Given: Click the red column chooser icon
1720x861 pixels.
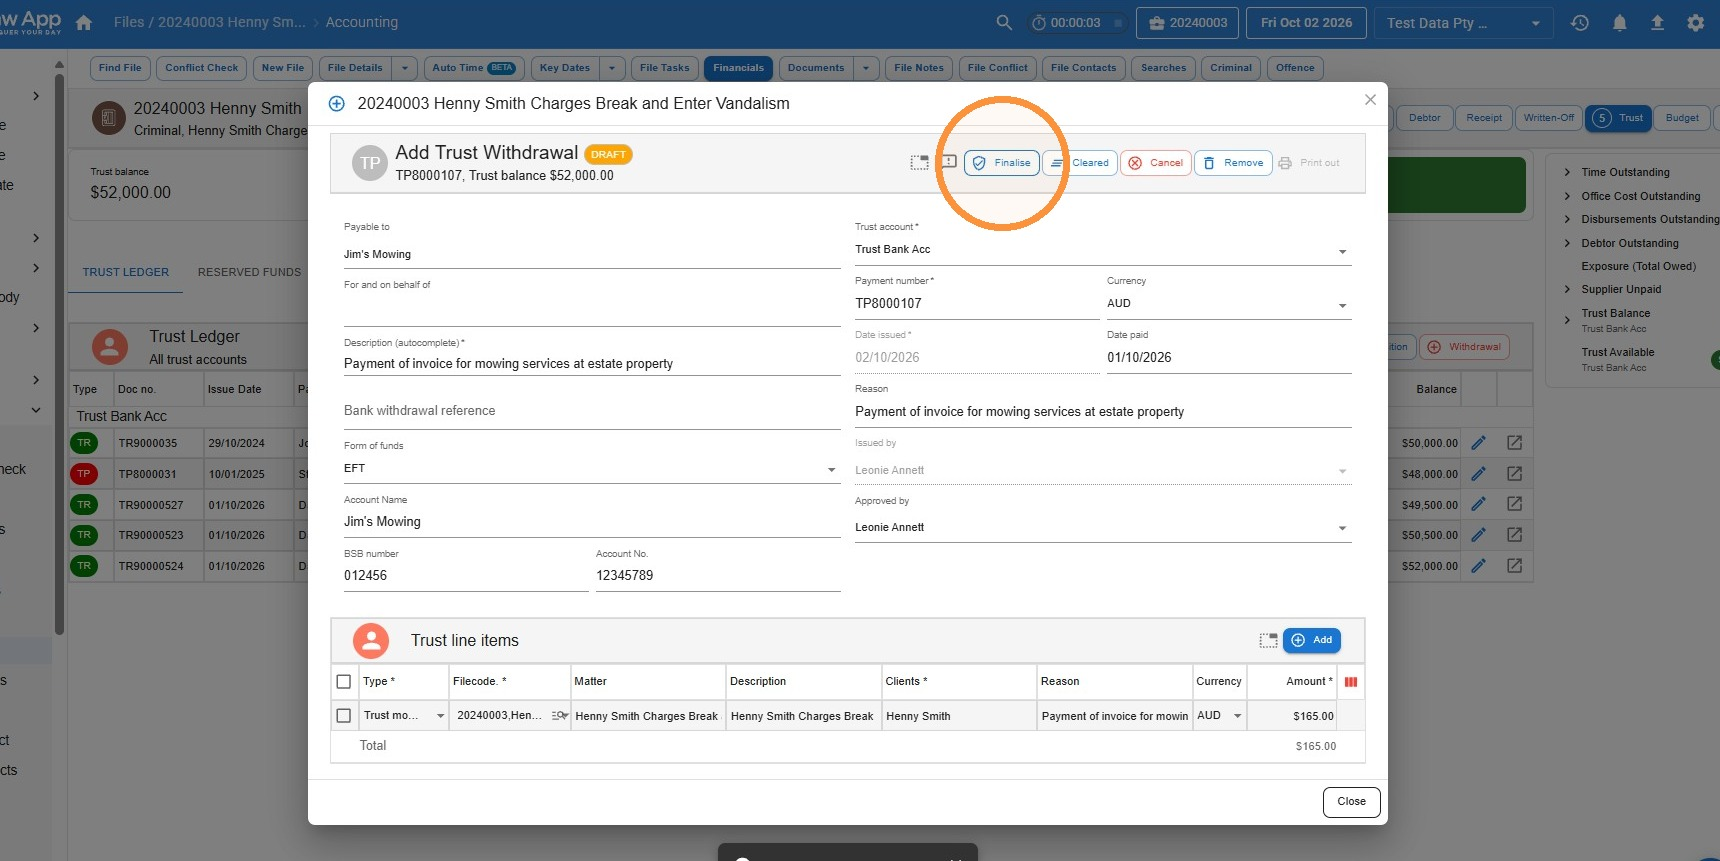Looking at the screenshot, I should coord(1351,682).
